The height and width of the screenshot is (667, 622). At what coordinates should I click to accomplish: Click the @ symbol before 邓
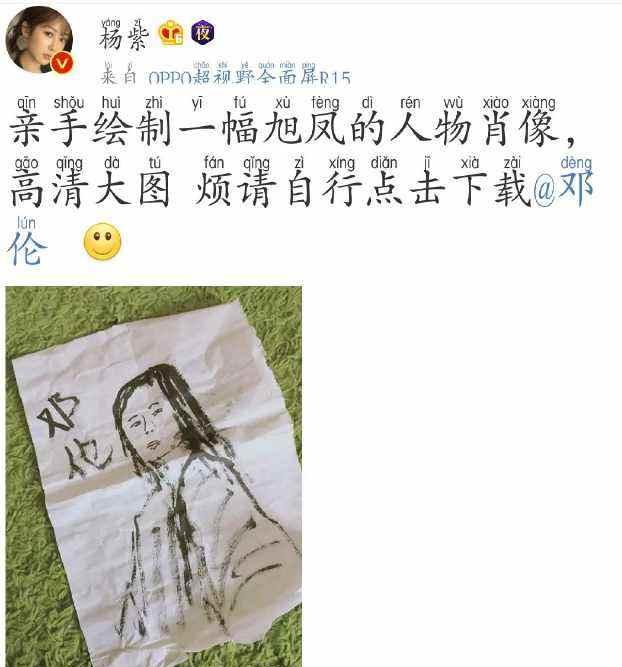(544, 191)
